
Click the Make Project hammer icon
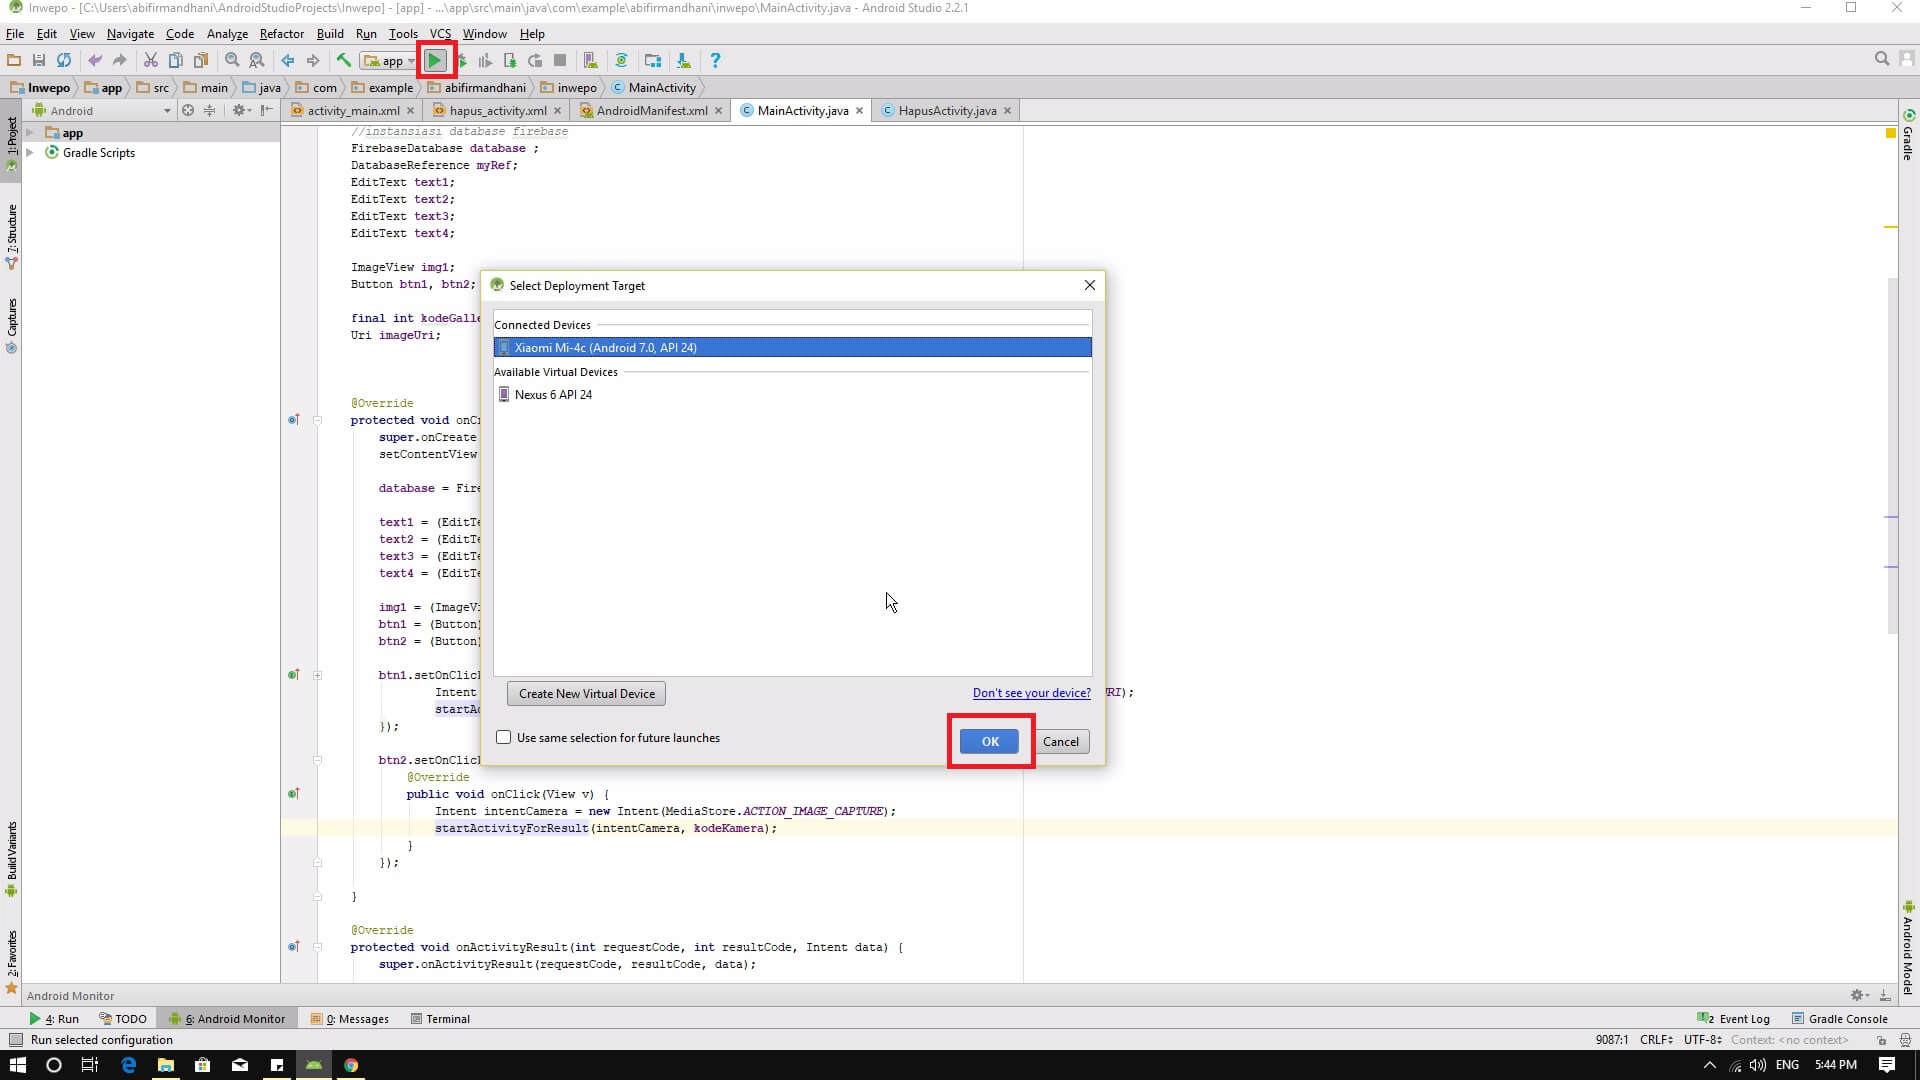coord(343,60)
